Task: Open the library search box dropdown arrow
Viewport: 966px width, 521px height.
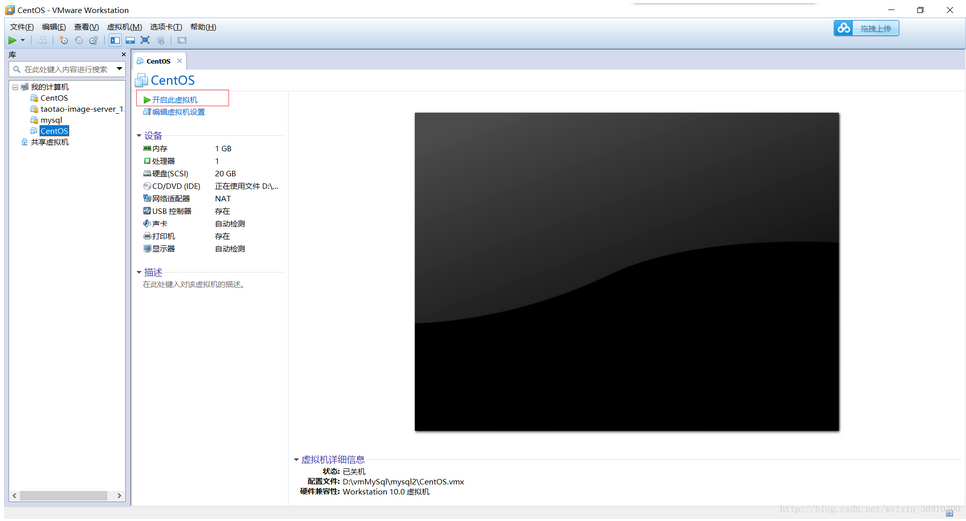Action: [x=119, y=69]
